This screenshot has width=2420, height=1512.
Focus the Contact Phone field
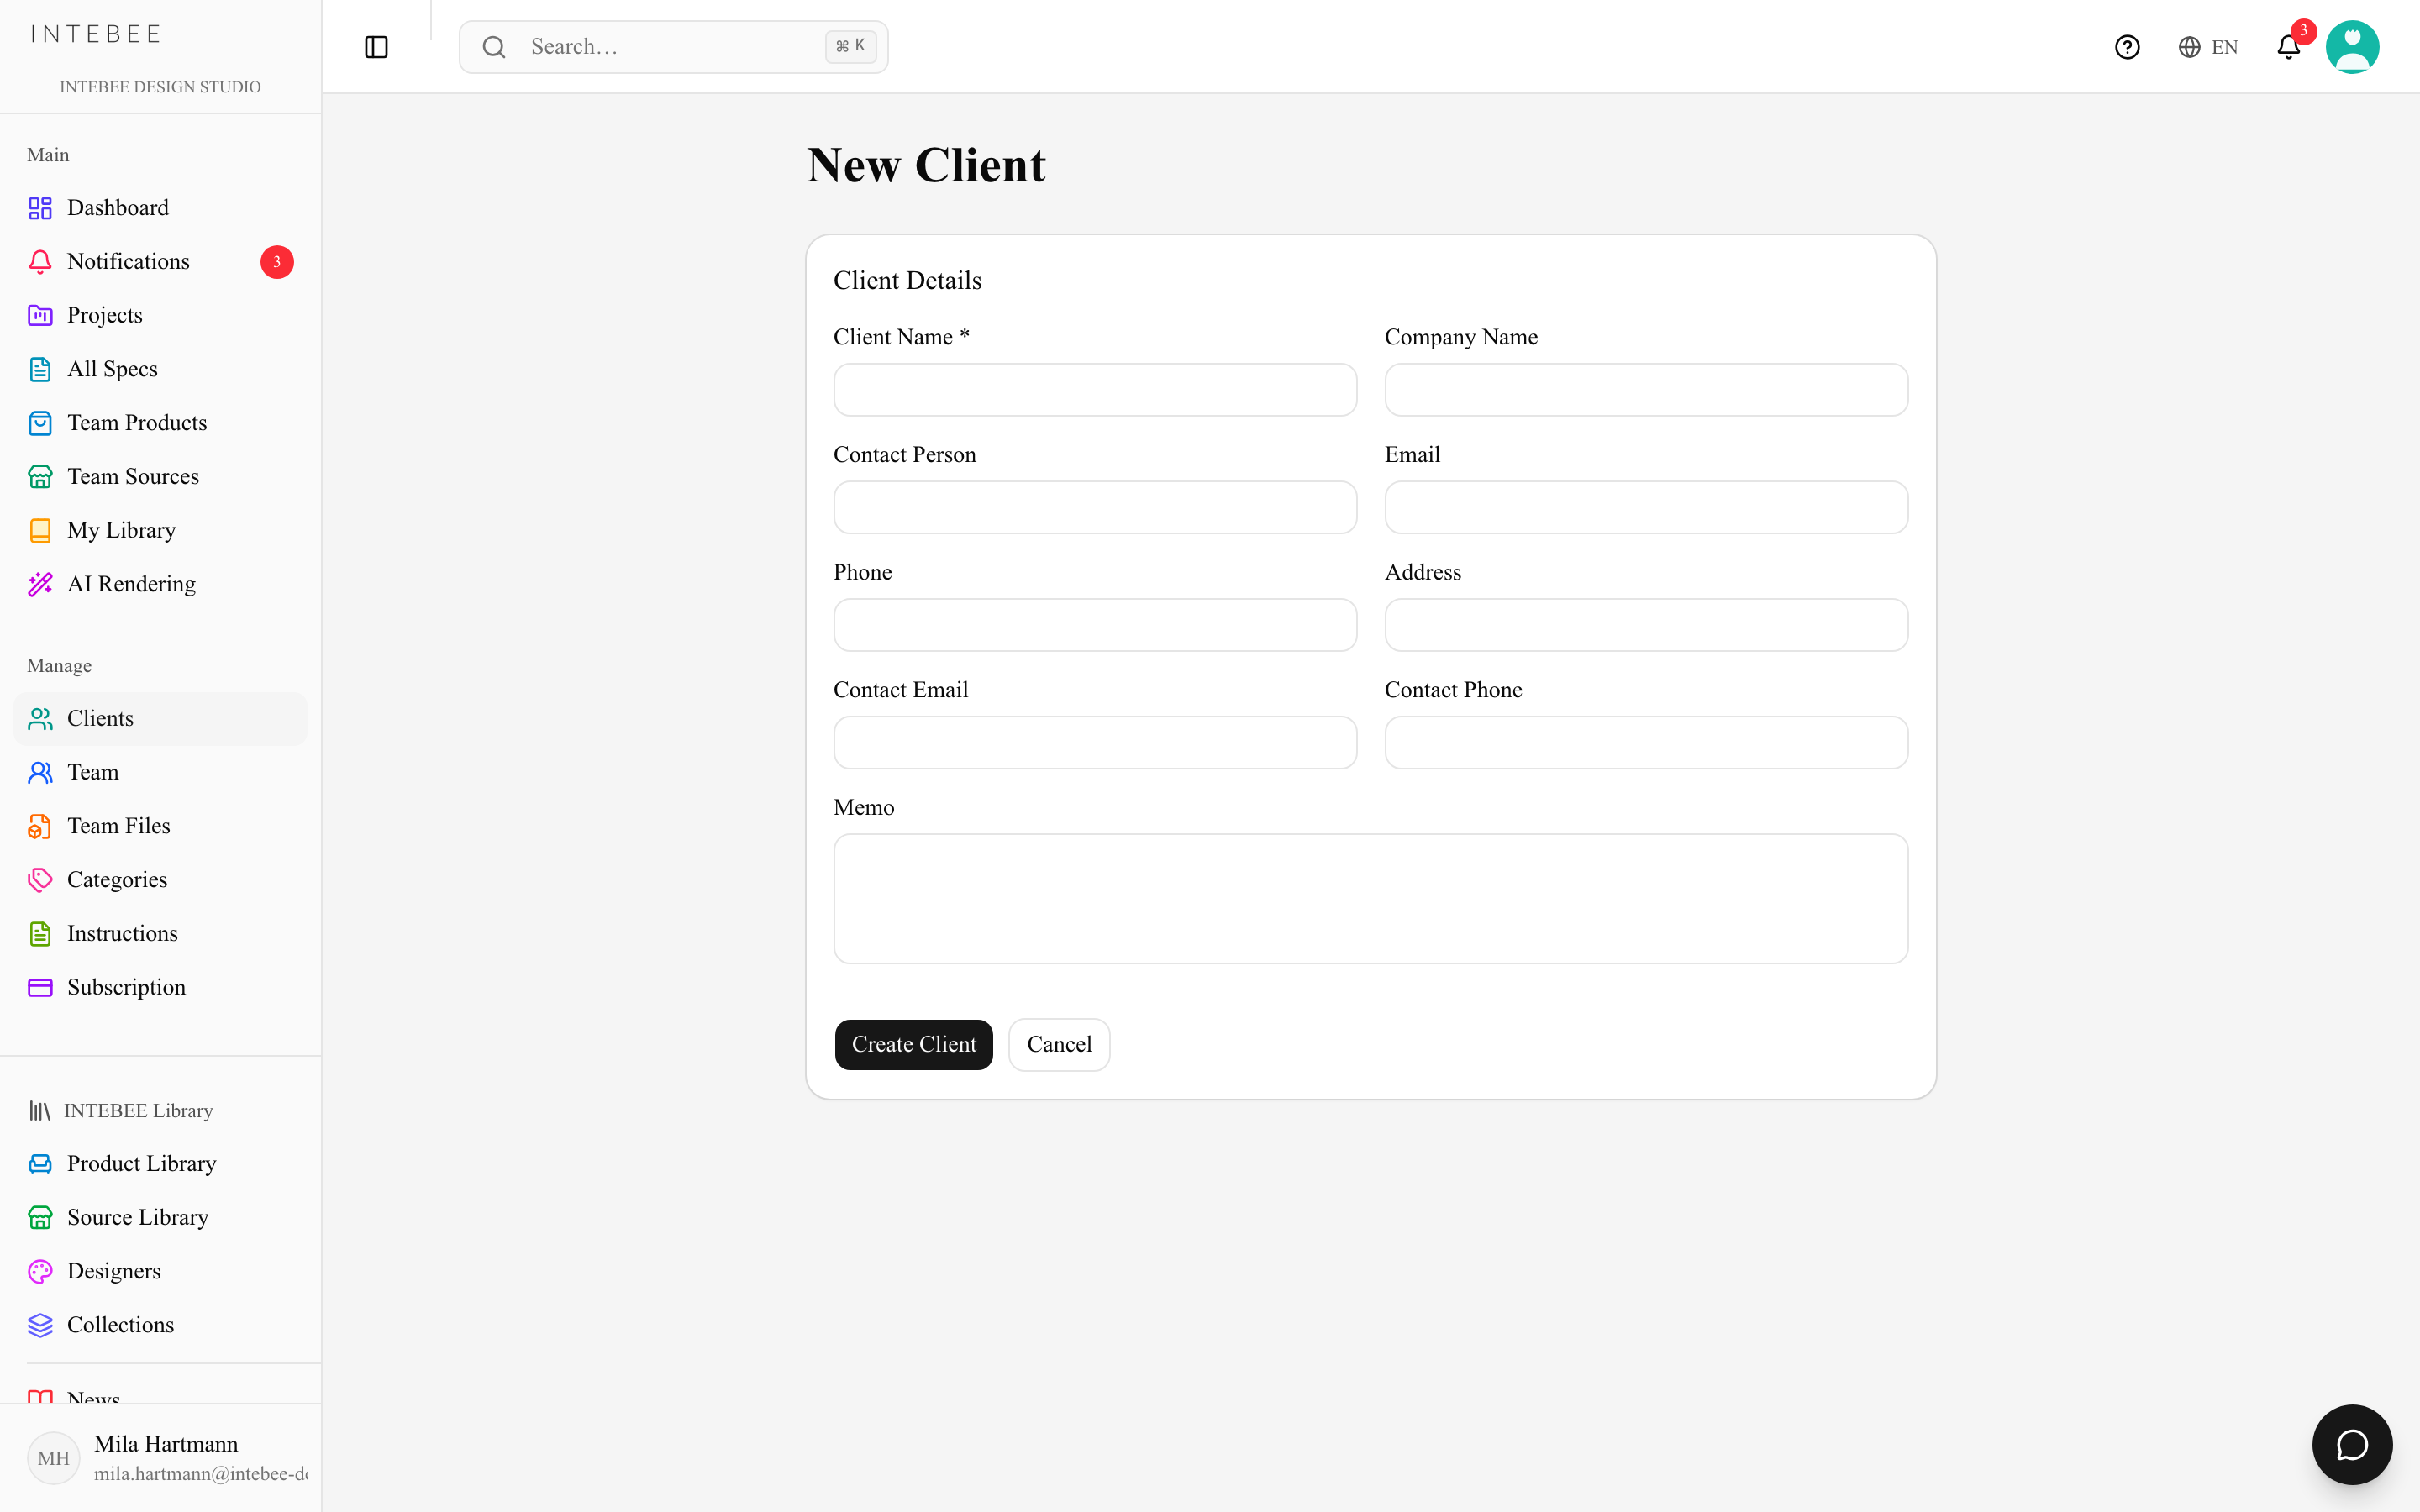point(1646,742)
